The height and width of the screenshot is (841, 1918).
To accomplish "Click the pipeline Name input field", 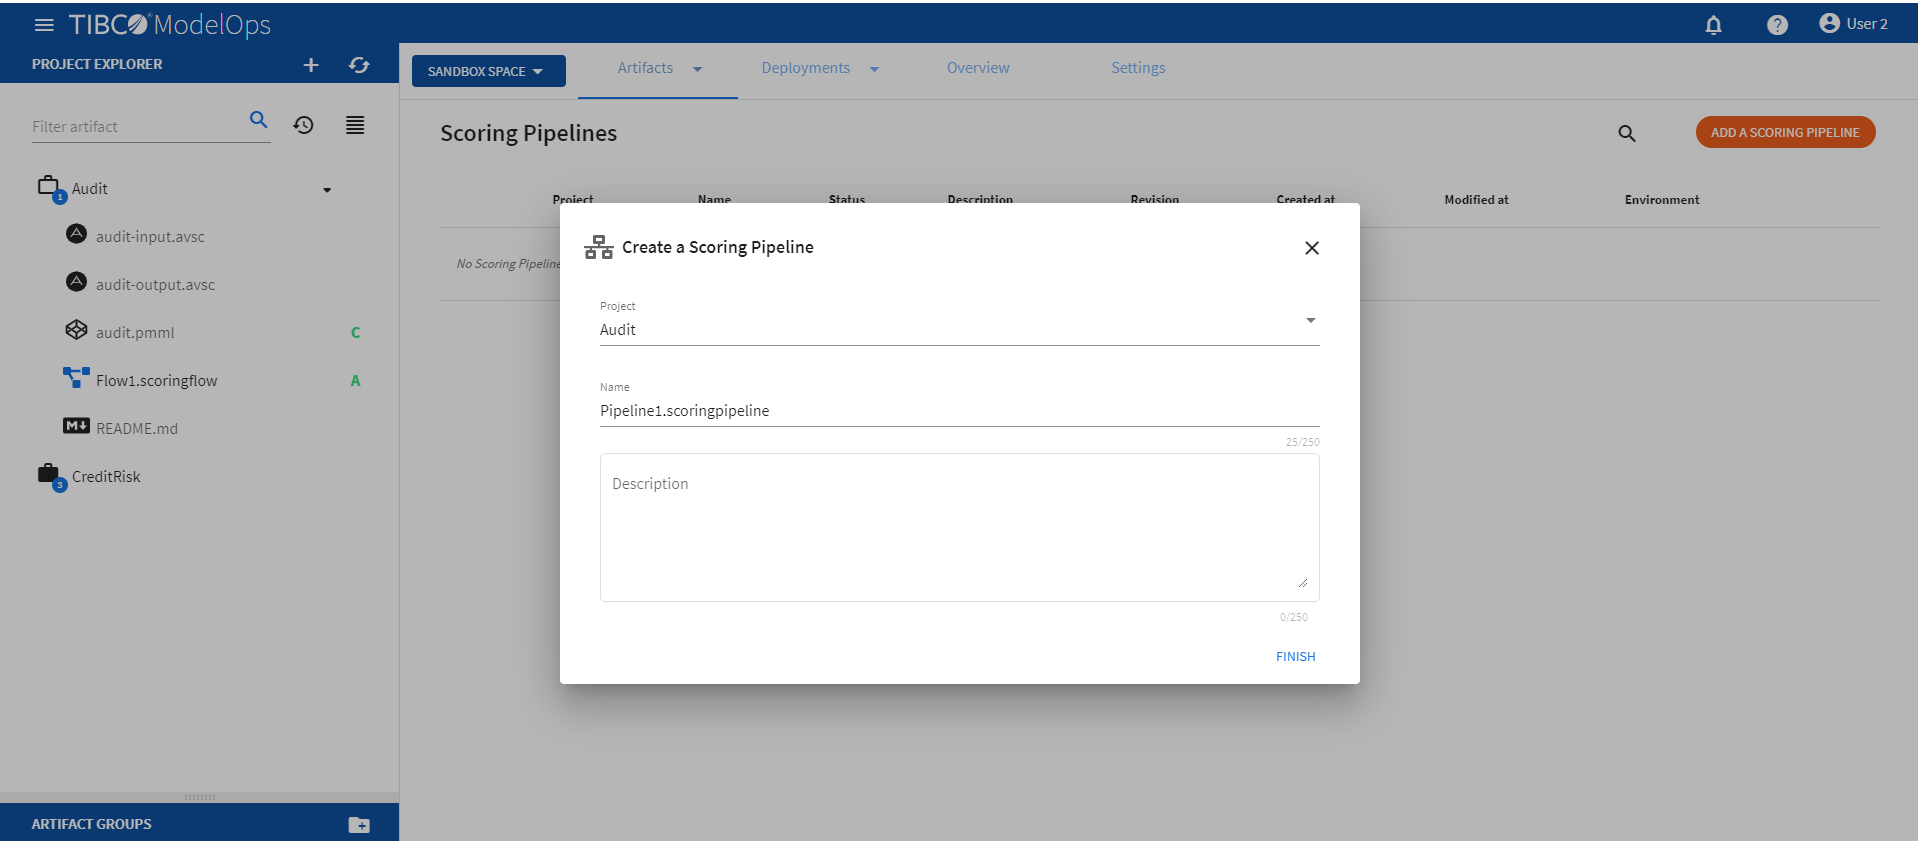I will point(958,411).
